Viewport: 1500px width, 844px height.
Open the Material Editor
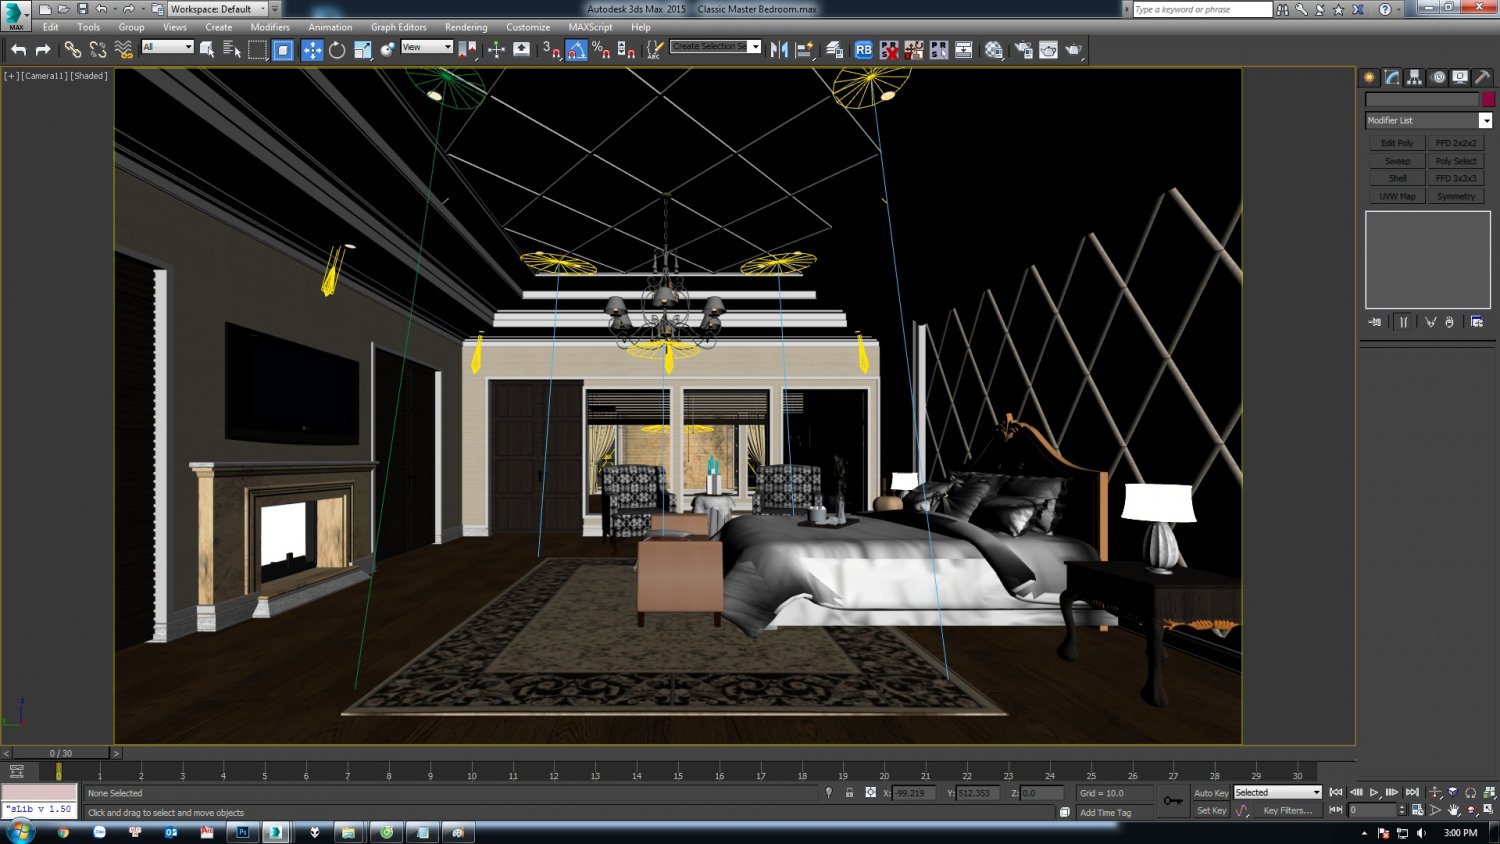[993, 48]
